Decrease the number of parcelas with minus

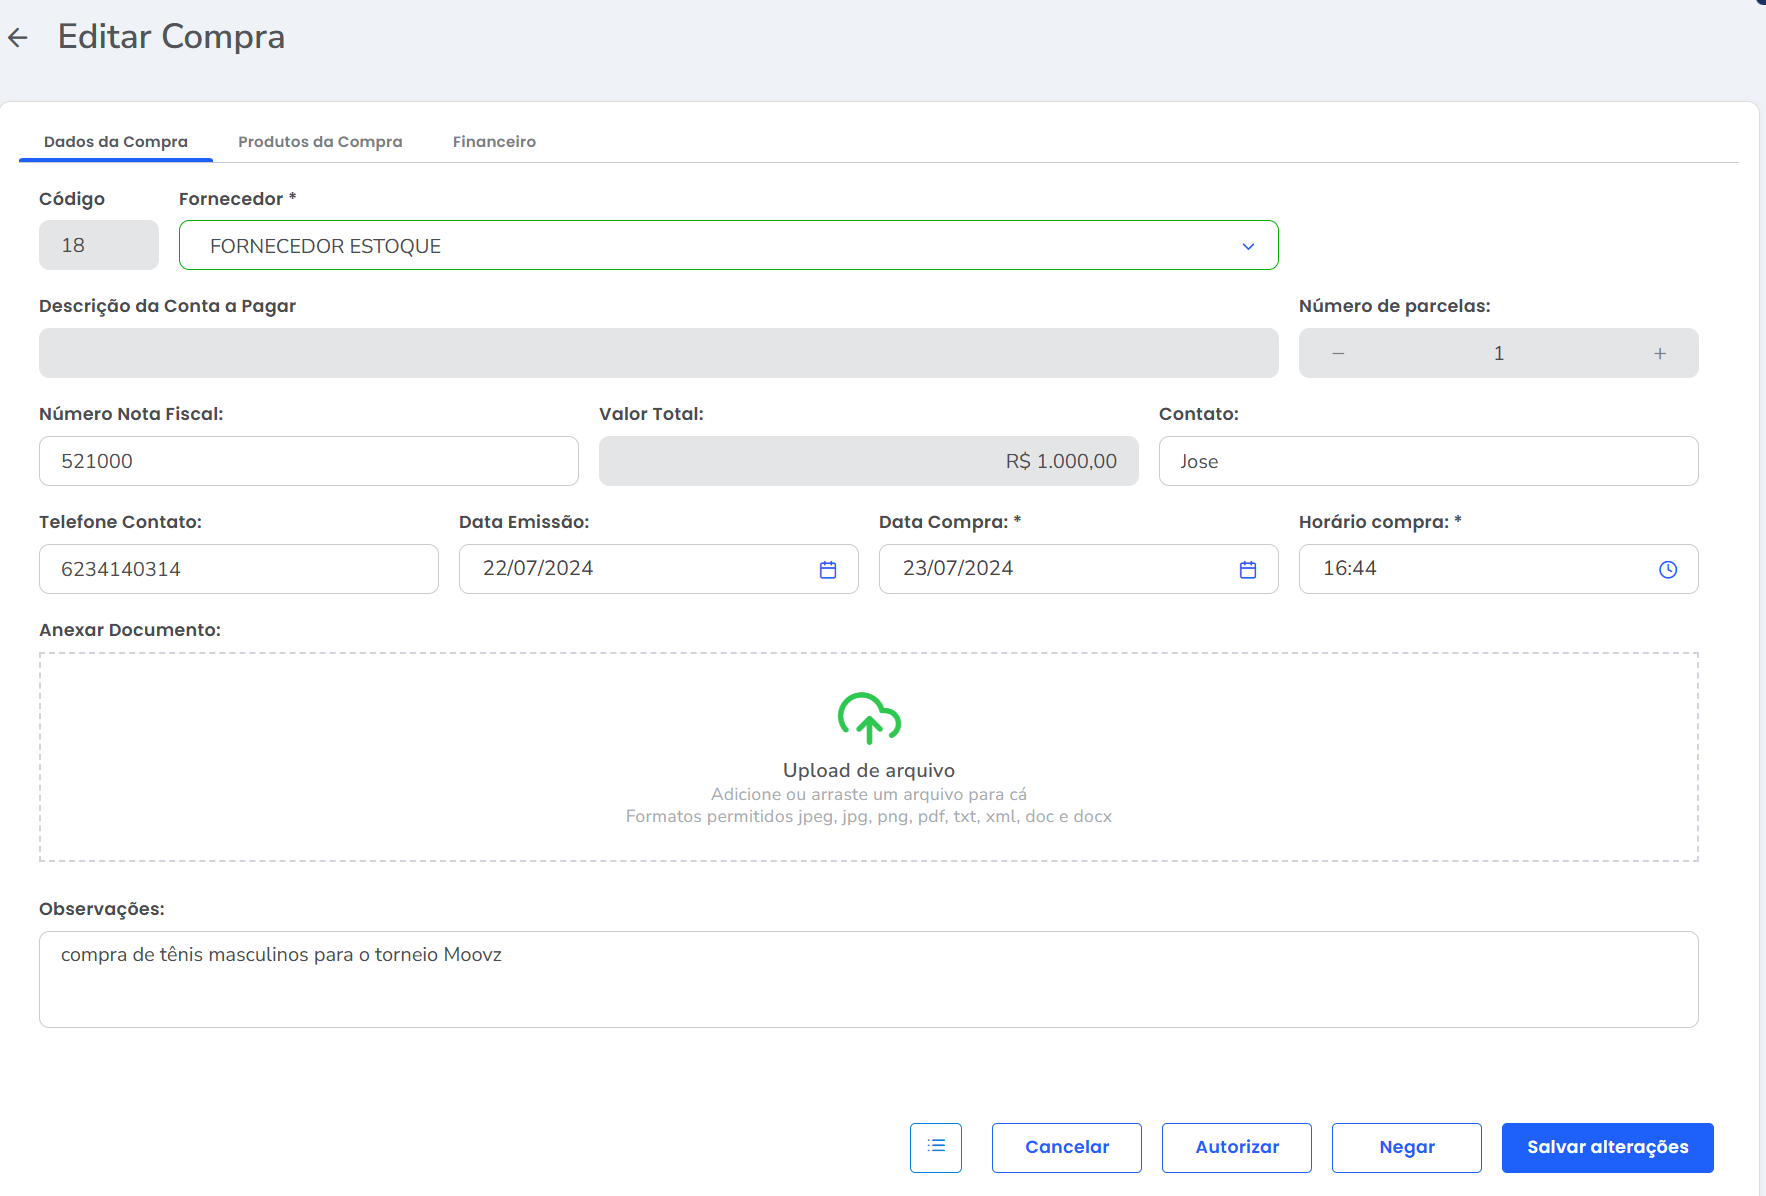[1338, 354]
